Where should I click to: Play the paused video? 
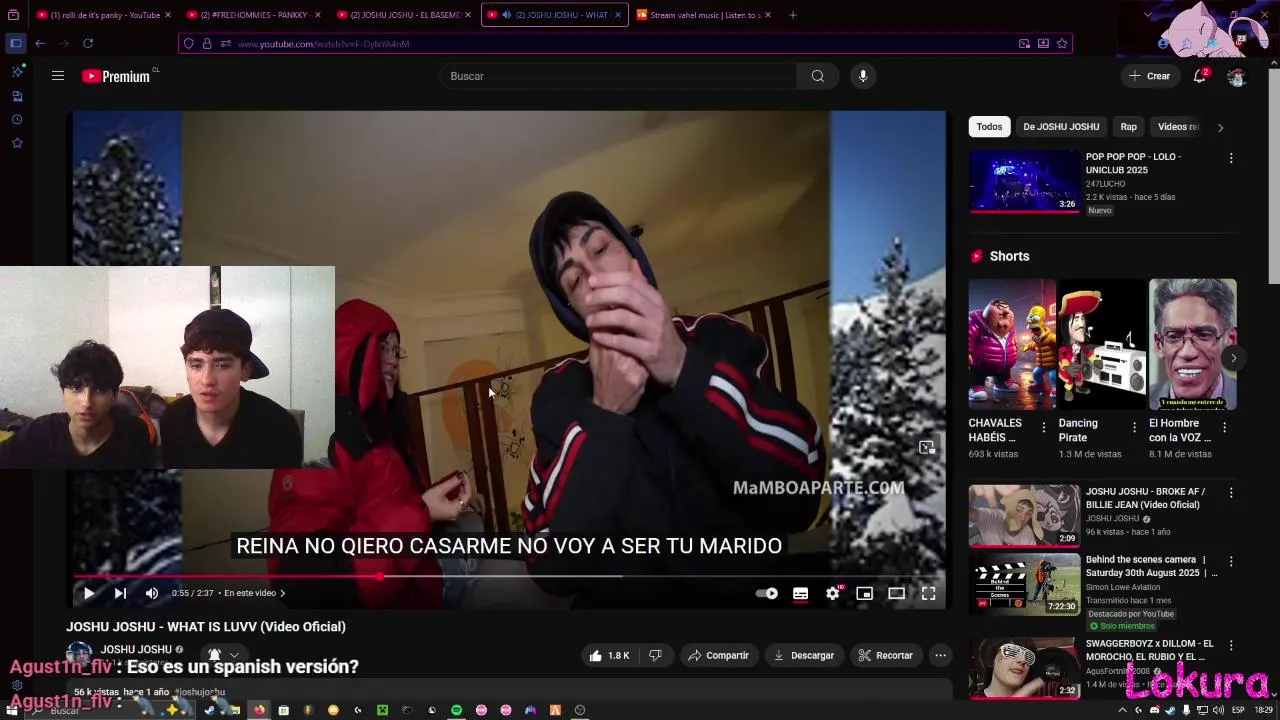click(x=88, y=593)
